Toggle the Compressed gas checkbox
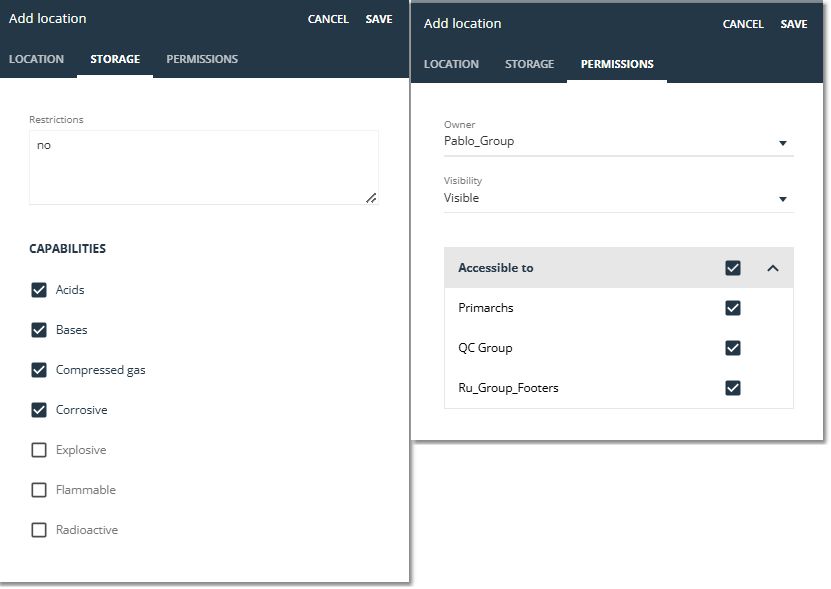 pyautogui.click(x=39, y=370)
